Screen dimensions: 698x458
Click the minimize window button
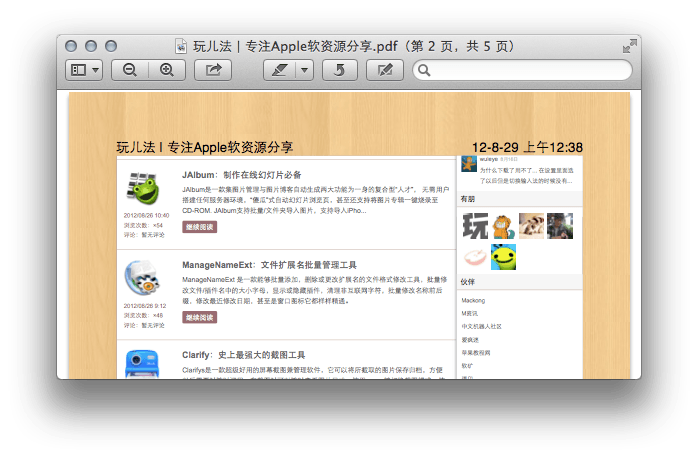(x=91, y=46)
